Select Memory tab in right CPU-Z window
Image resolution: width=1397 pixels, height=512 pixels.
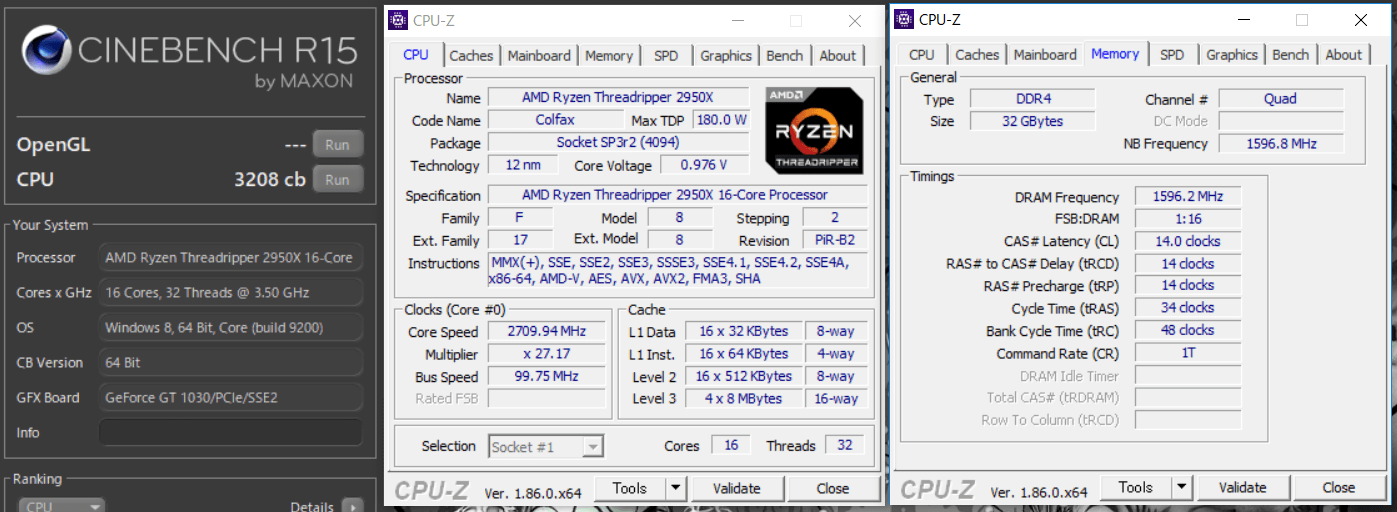coord(1115,54)
